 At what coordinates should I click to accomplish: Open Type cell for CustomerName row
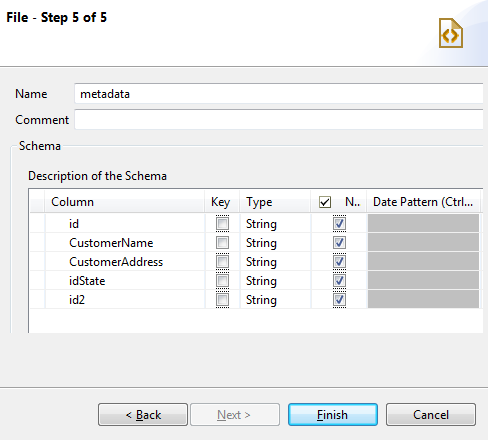[x=275, y=243]
